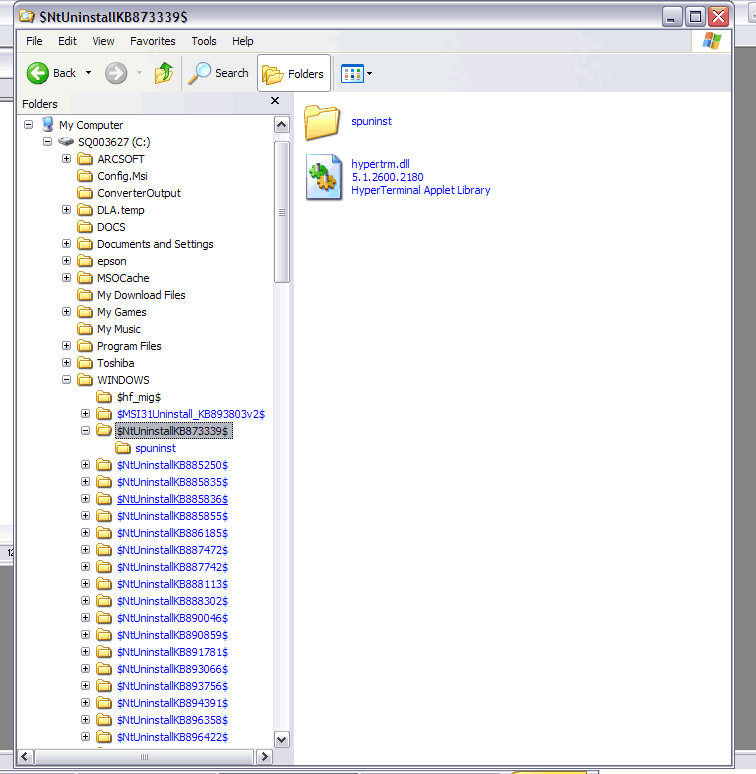Open the Help menu
This screenshot has width=756, height=774.
click(243, 41)
